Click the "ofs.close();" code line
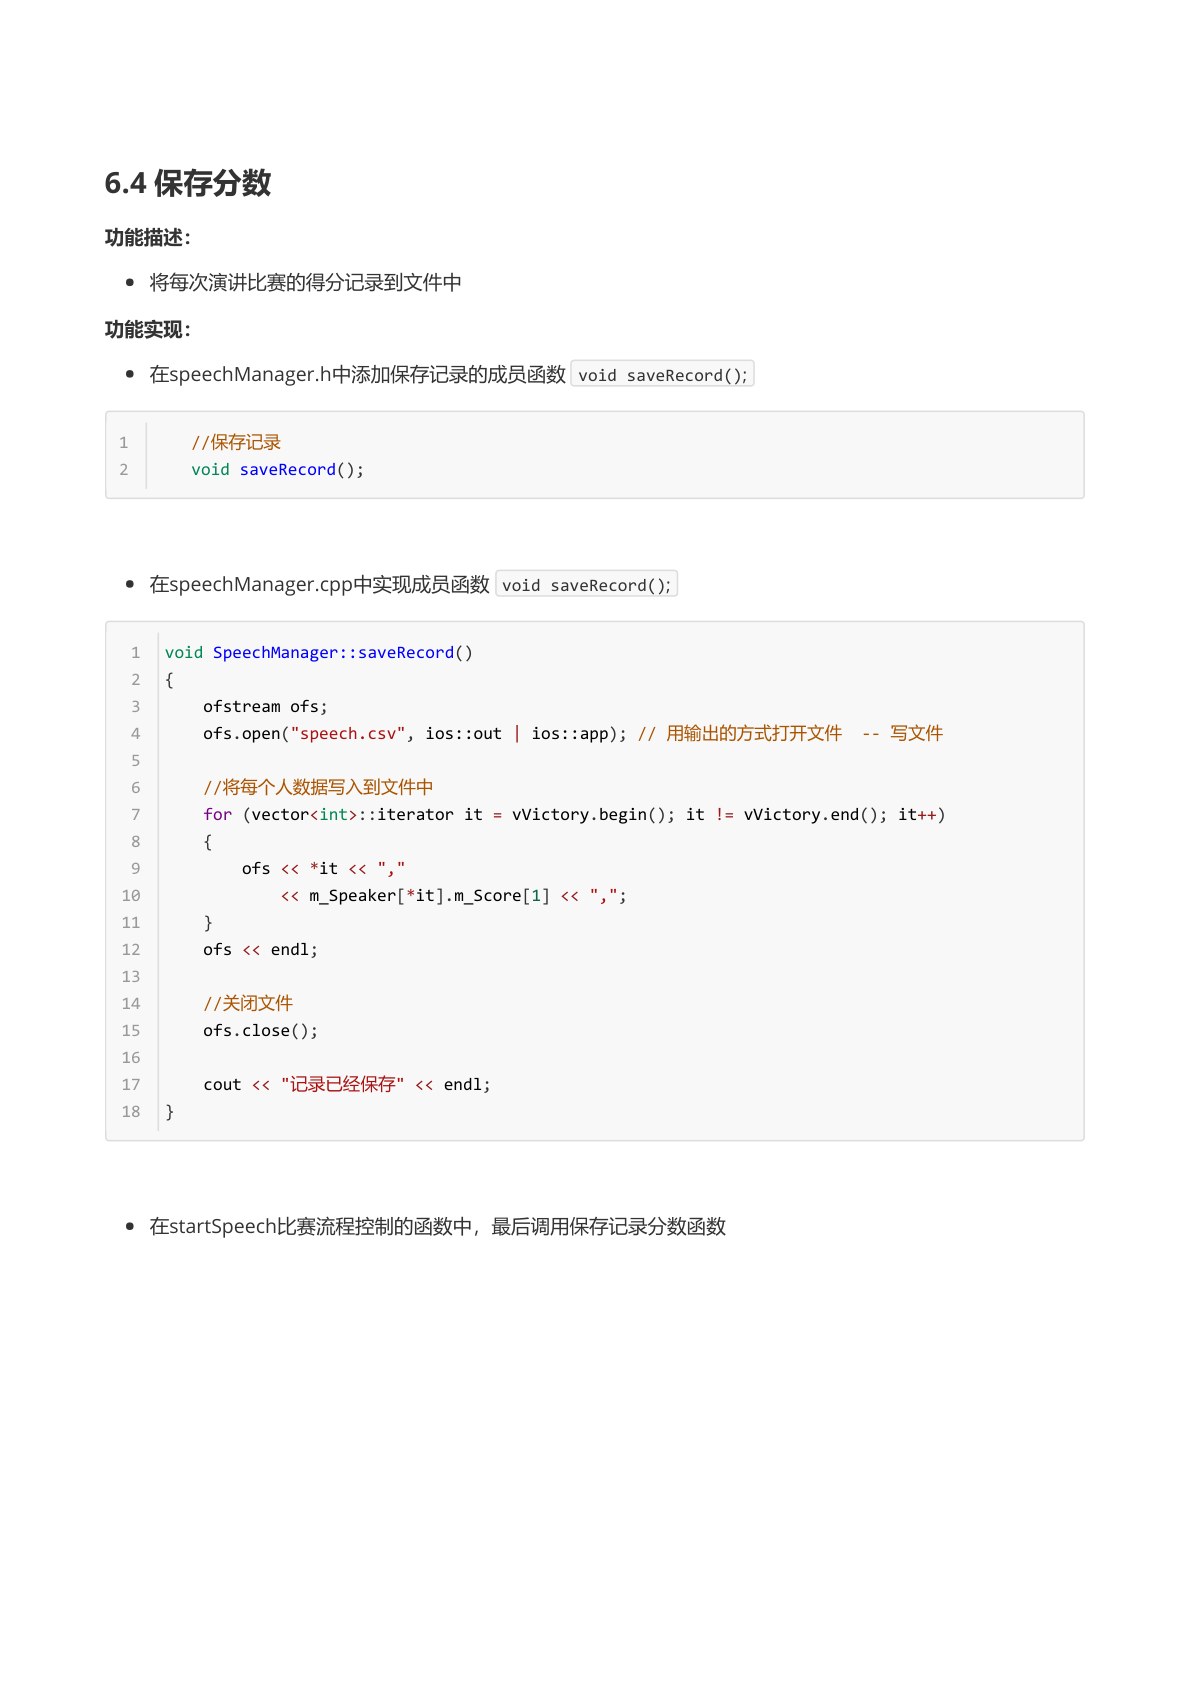 pos(260,1031)
